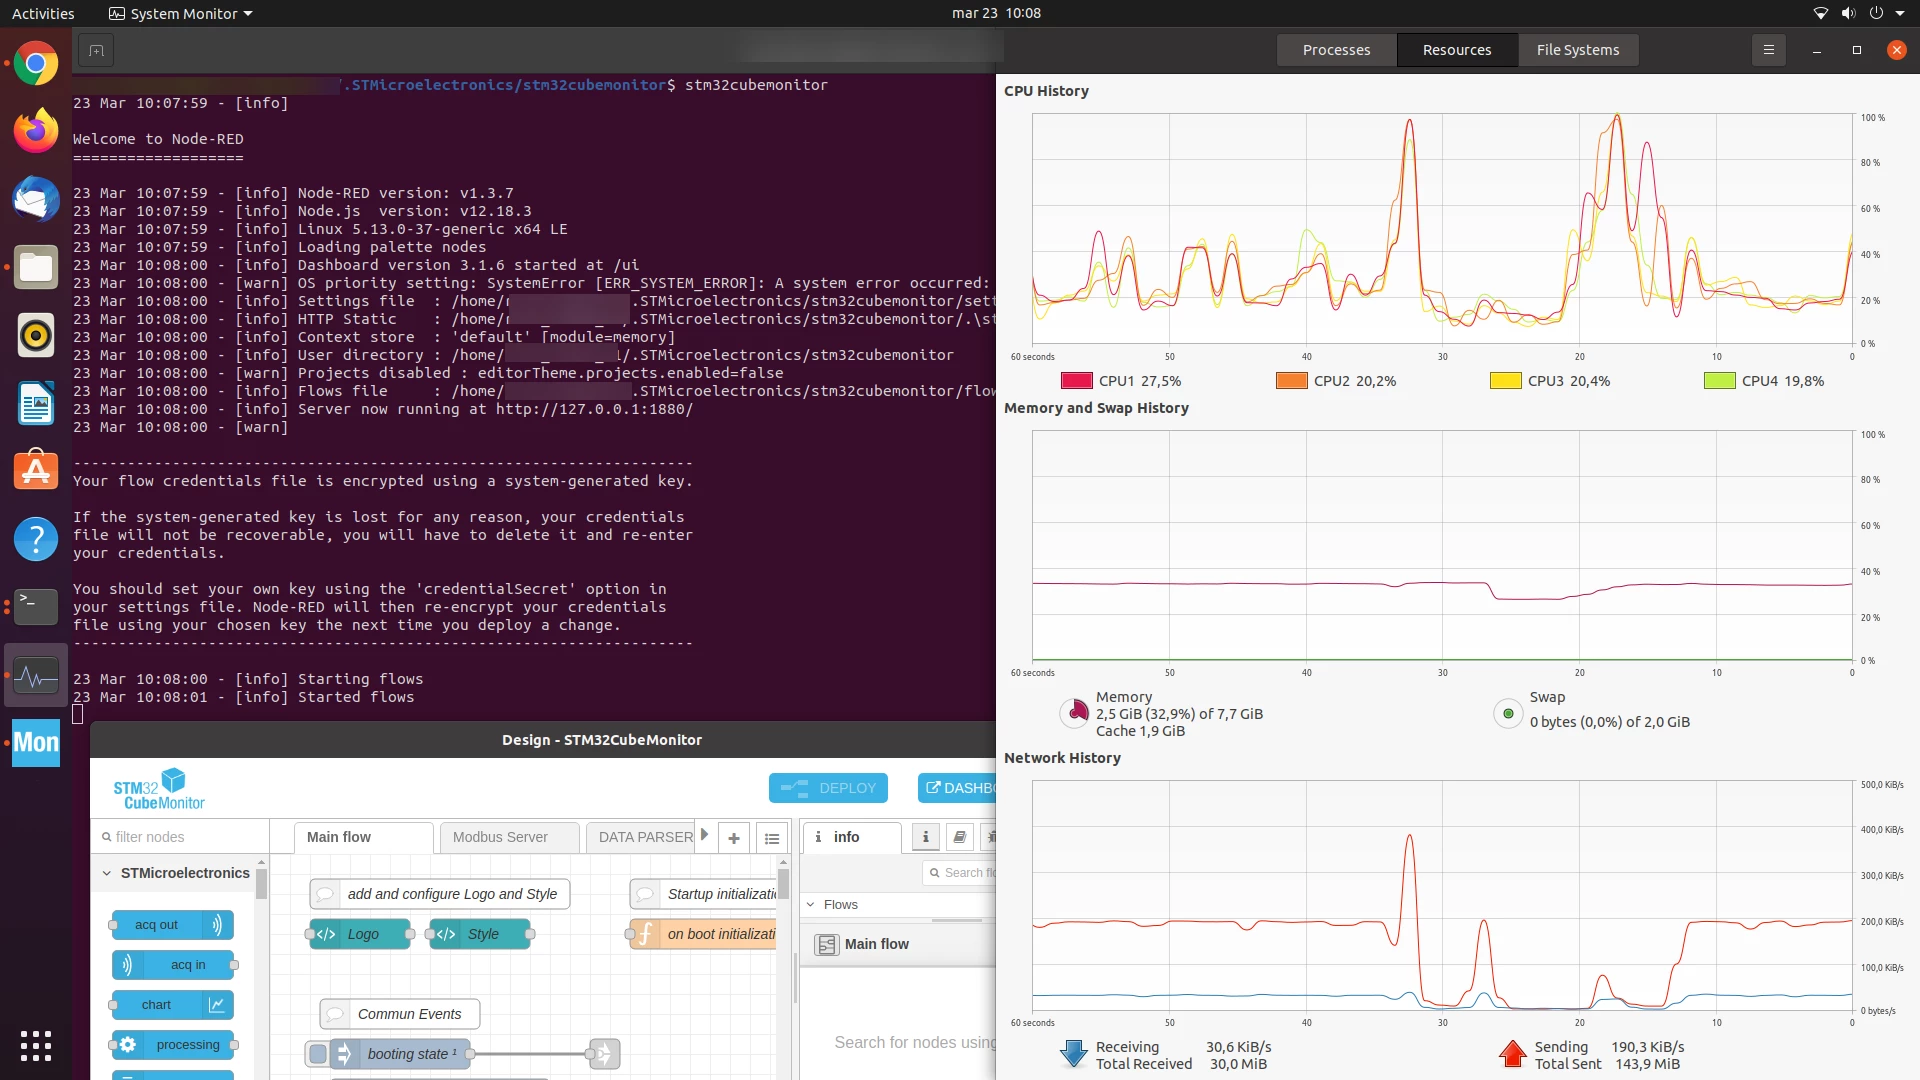Open the system power menu arrow
This screenshot has width=1920, height=1080.
tap(1900, 14)
